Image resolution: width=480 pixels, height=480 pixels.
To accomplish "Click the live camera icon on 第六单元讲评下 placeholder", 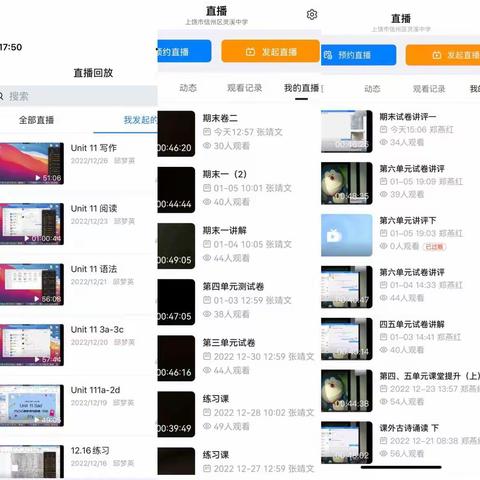I will (334, 235).
